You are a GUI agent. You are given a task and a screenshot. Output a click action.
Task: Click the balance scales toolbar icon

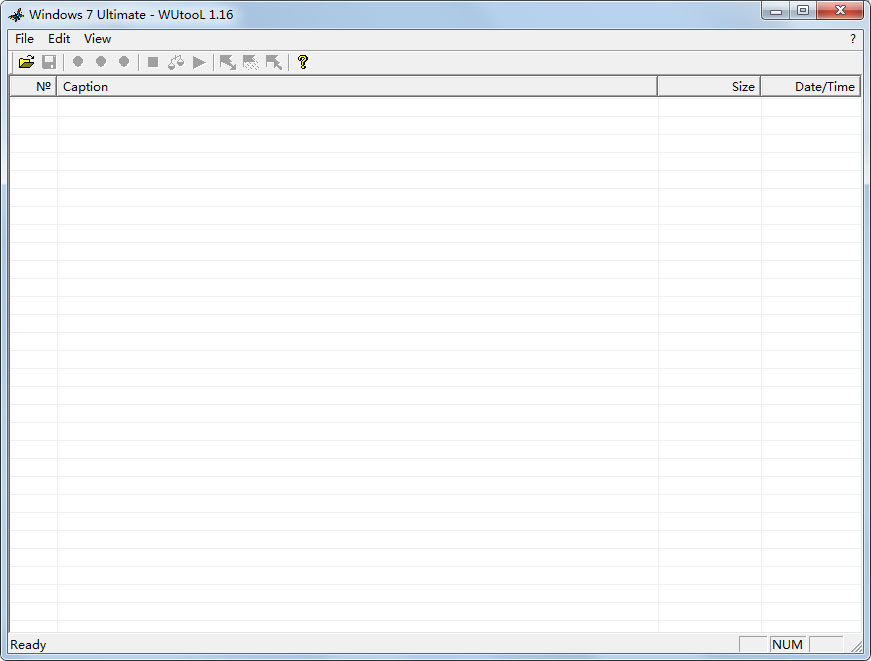pos(176,62)
